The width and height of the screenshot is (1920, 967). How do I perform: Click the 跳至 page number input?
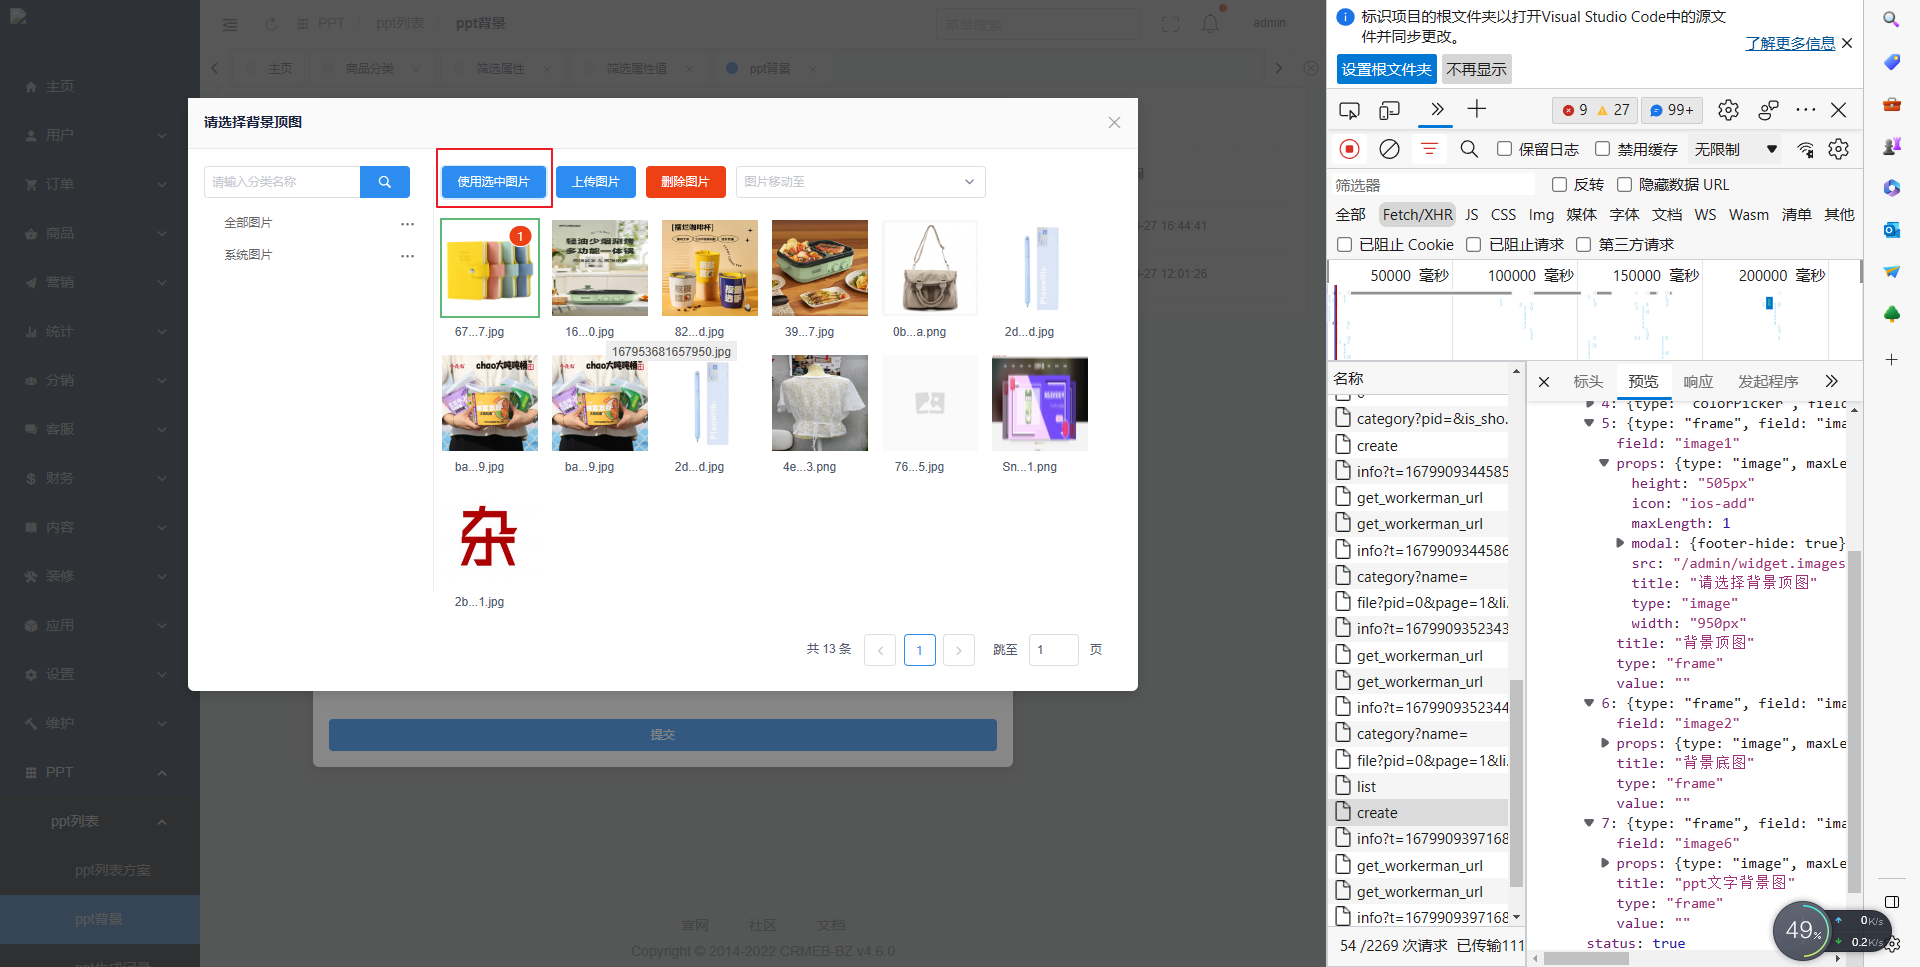point(1053,650)
